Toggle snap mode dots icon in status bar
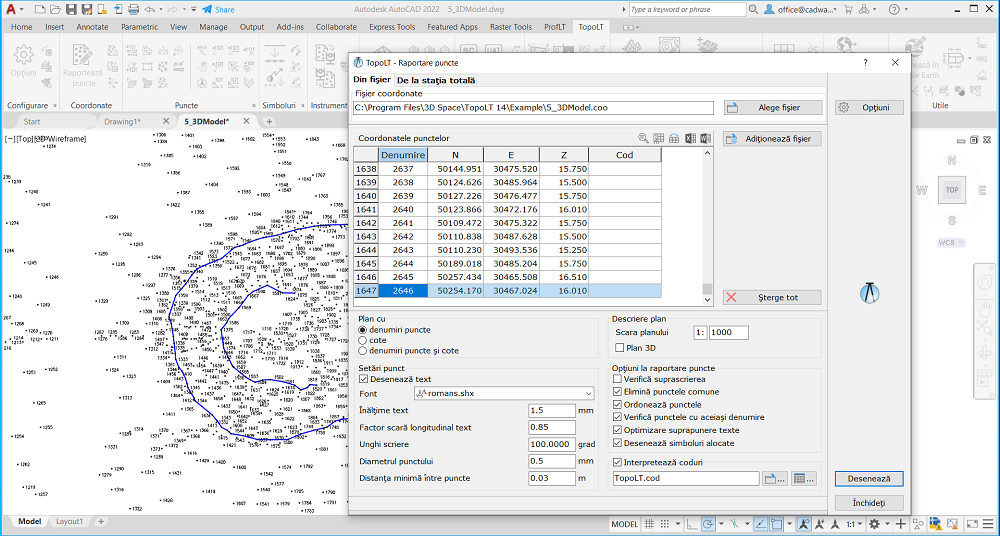This screenshot has height=536, width=1000. click(667, 524)
